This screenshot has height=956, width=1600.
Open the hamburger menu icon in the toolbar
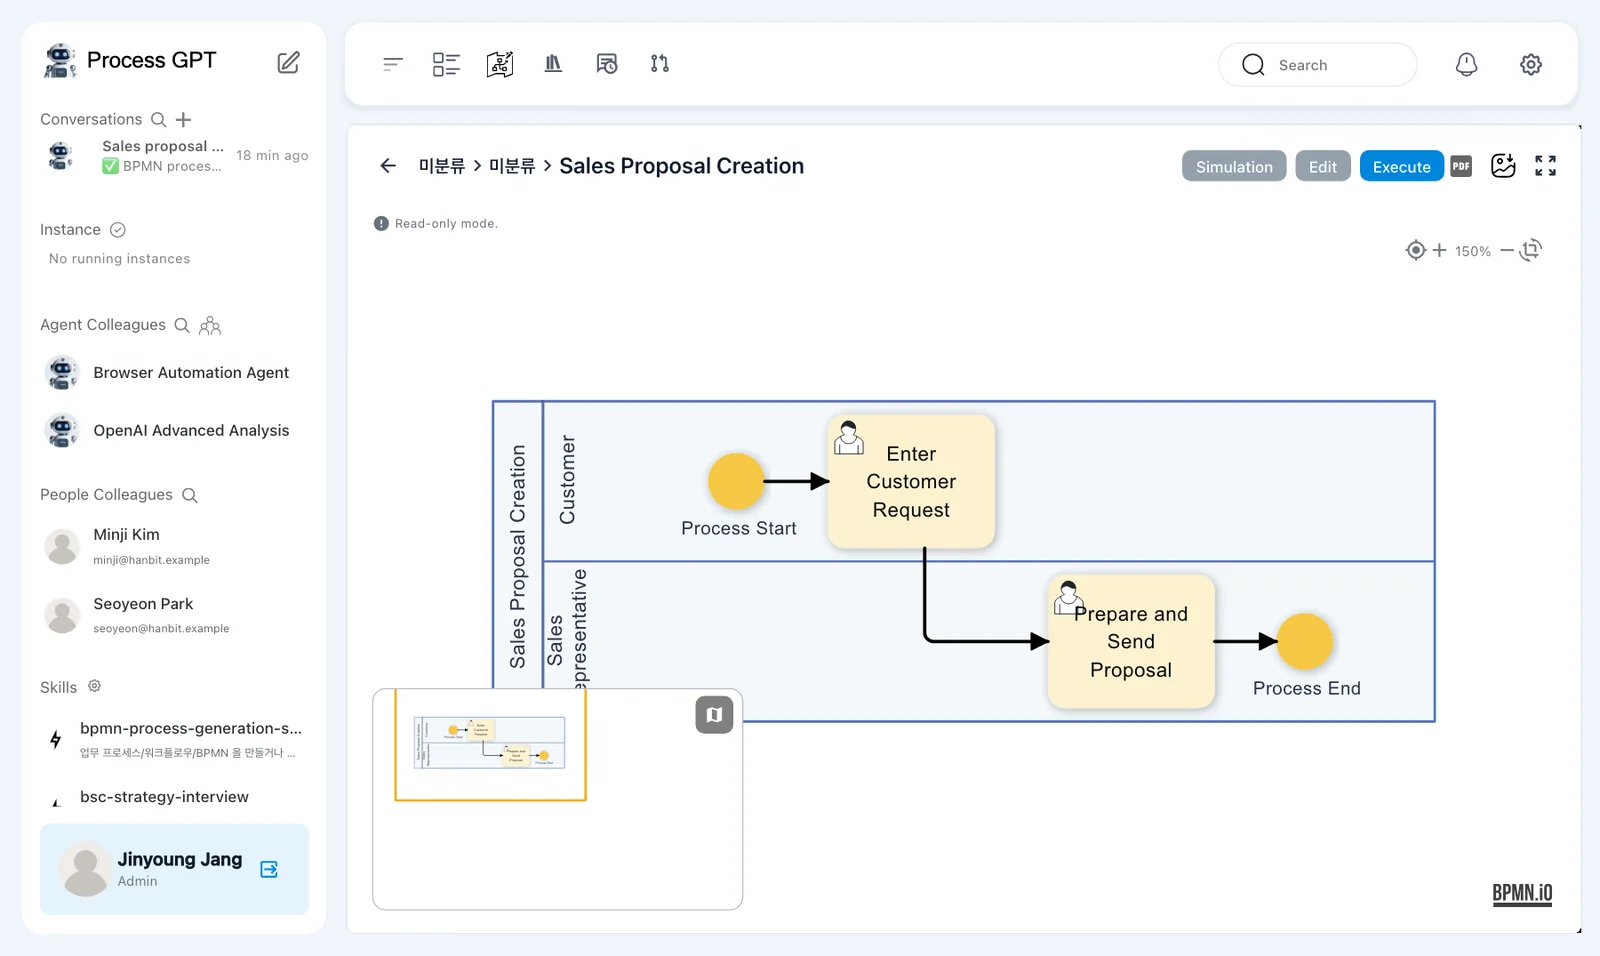392,64
